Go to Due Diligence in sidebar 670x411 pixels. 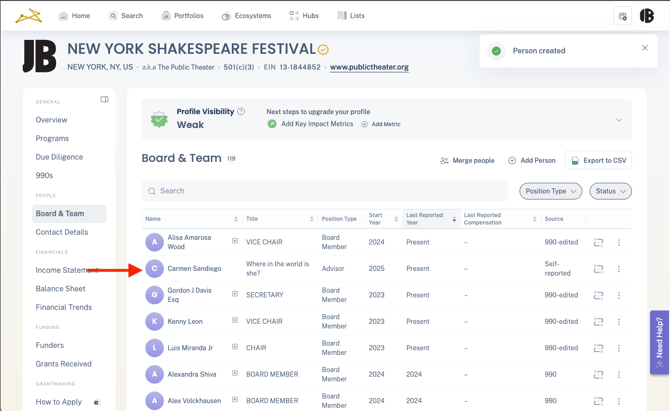(59, 157)
